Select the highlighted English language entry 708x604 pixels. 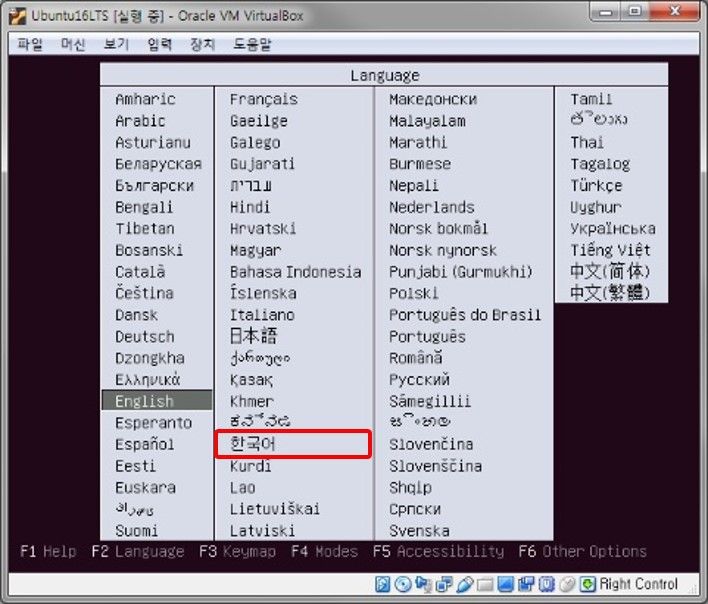click(157, 401)
